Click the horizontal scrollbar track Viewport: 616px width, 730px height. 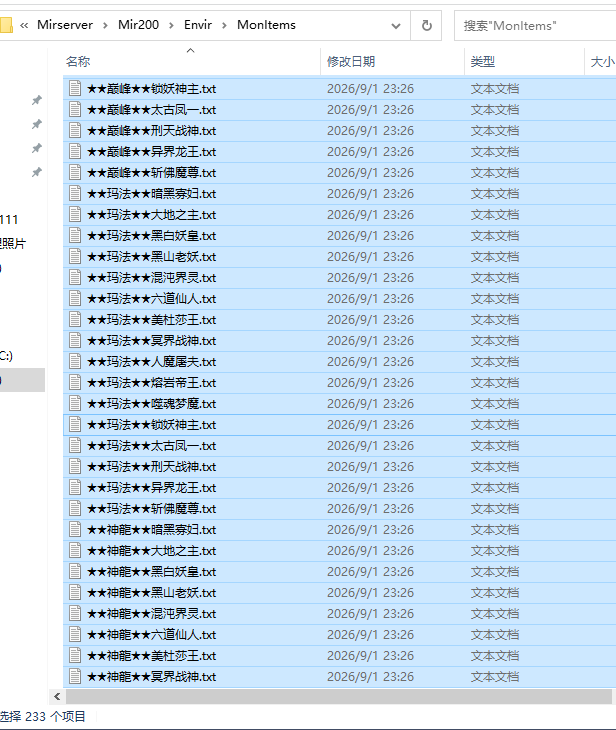pos(338,696)
